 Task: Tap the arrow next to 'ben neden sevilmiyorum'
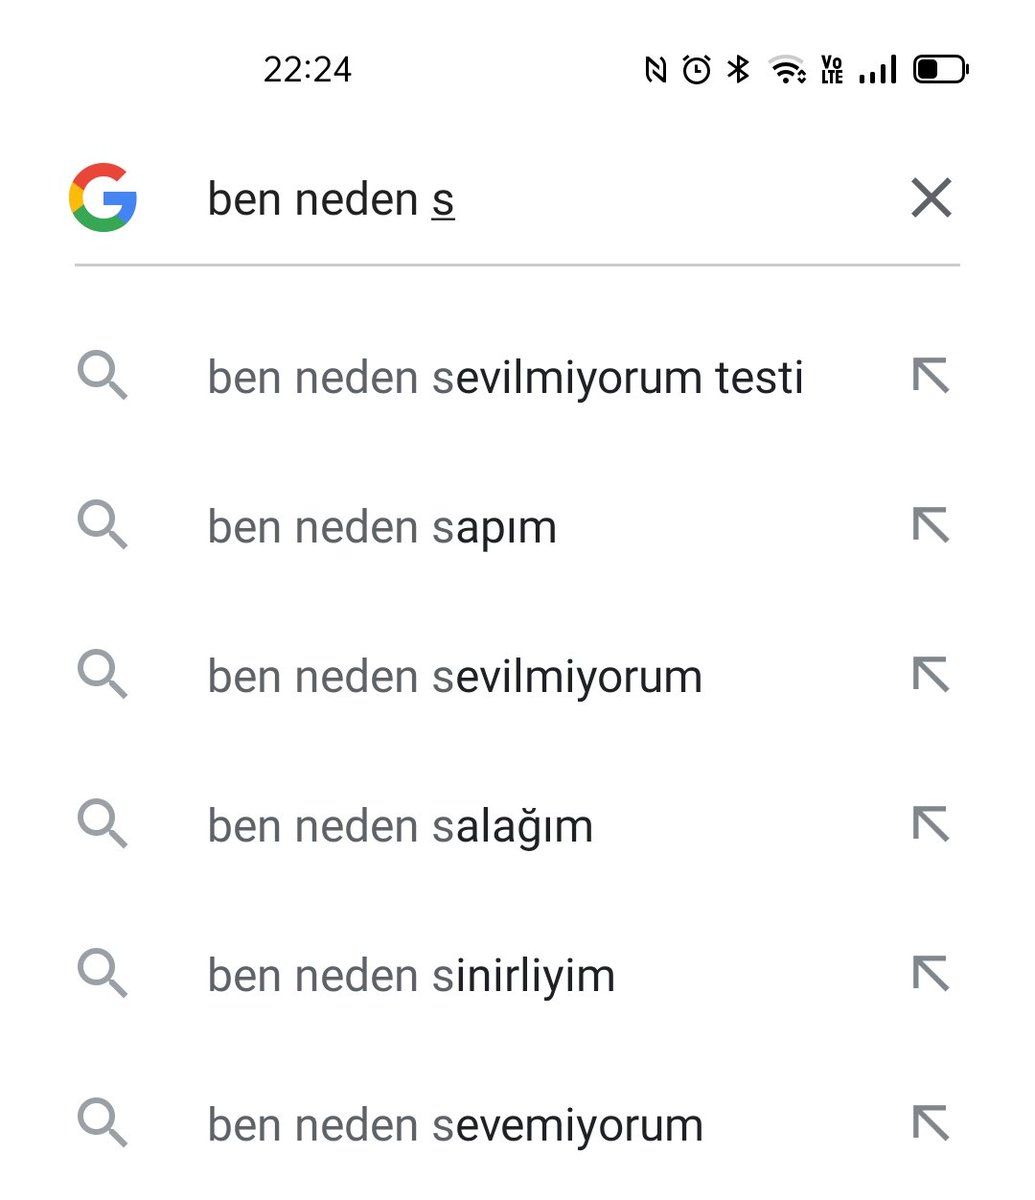(931, 676)
